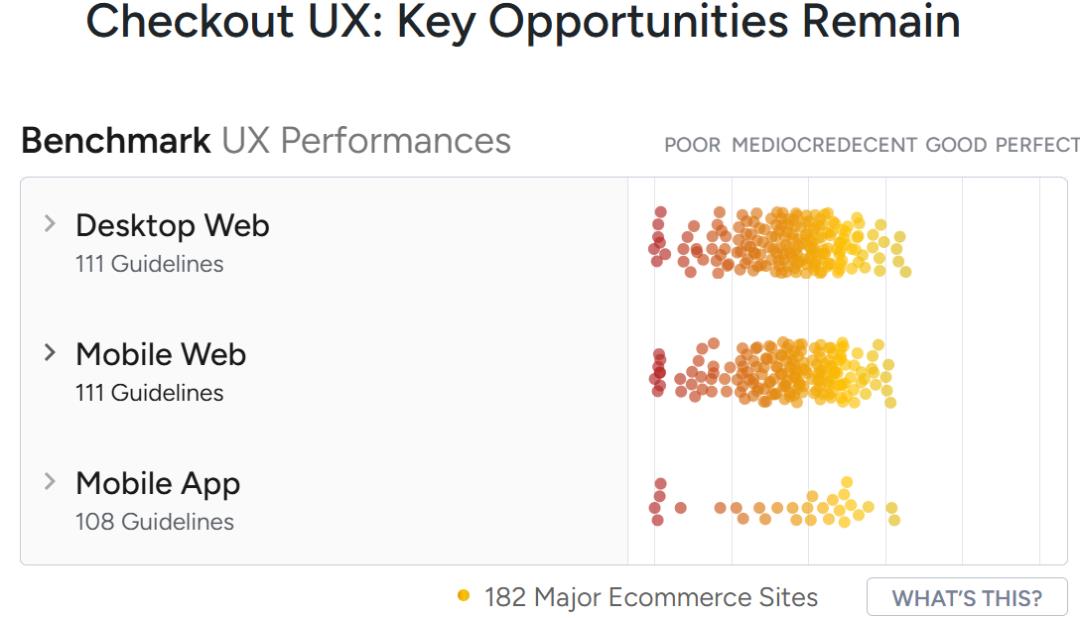
Task: Click the PERFECT column label
Action: [1037, 145]
